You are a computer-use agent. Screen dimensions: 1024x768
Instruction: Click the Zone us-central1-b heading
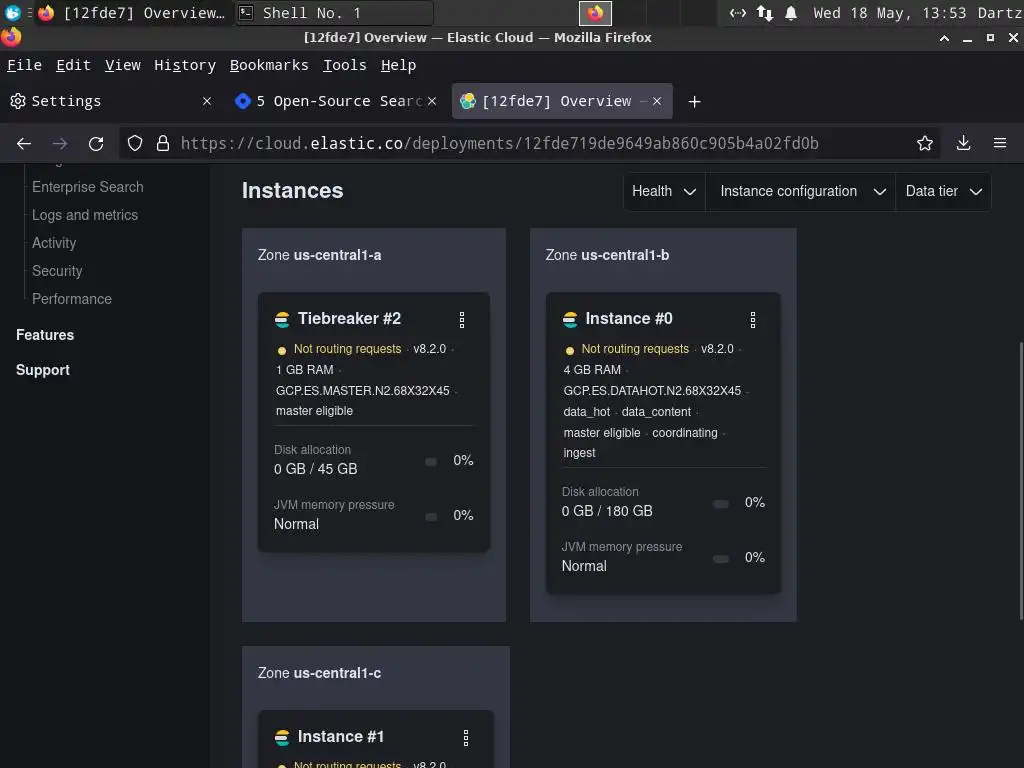607,255
